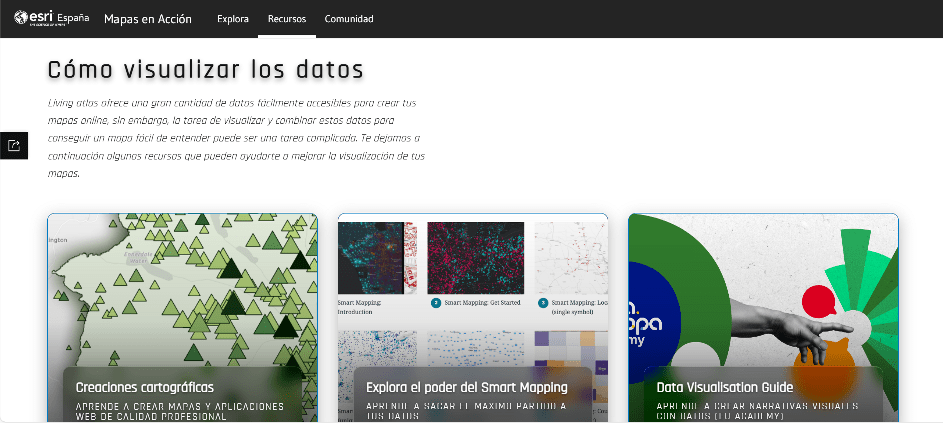Viewport: 943px width, 423px height.
Task: Open the Creaciones cartográficas card title
Action: tap(145, 387)
